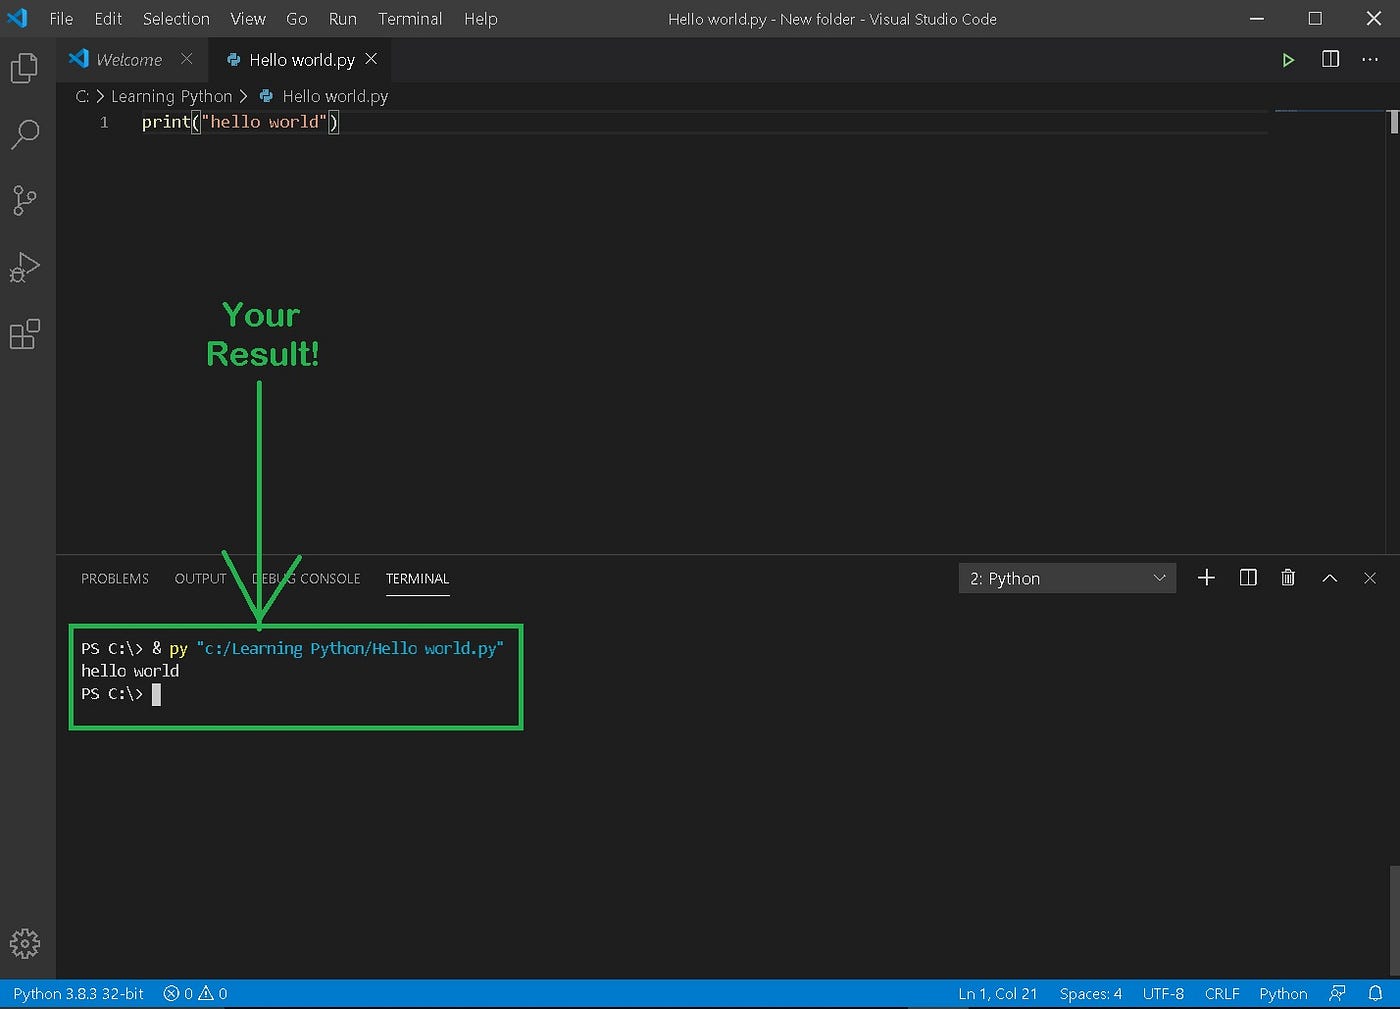Create new terminal with plus icon
Image resolution: width=1400 pixels, height=1009 pixels.
(1206, 578)
